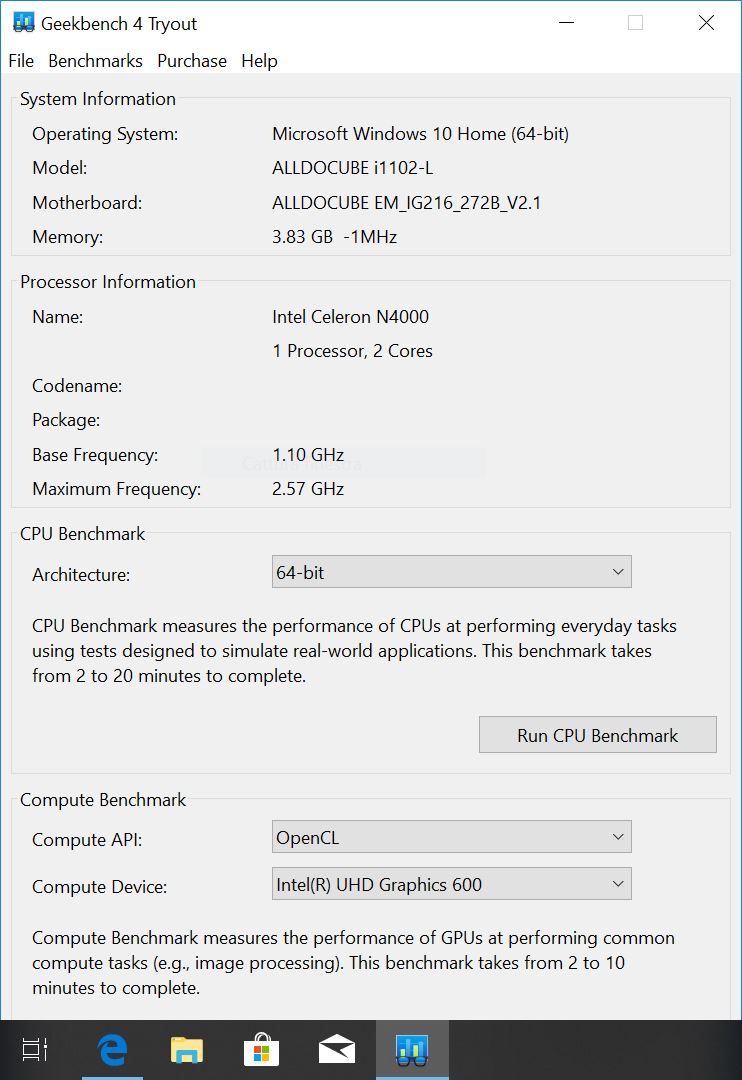Click the ALLDOCUBE i1102-L model value

352,167
